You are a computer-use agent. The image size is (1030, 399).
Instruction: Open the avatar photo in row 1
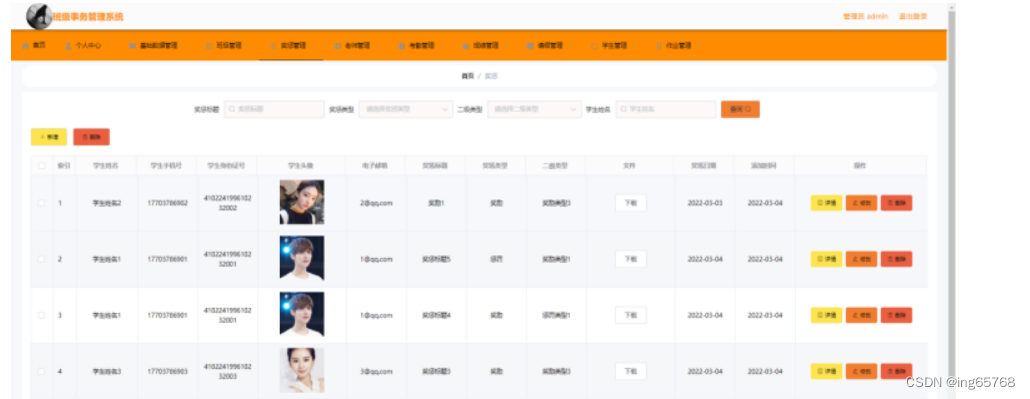click(x=302, y=202)
